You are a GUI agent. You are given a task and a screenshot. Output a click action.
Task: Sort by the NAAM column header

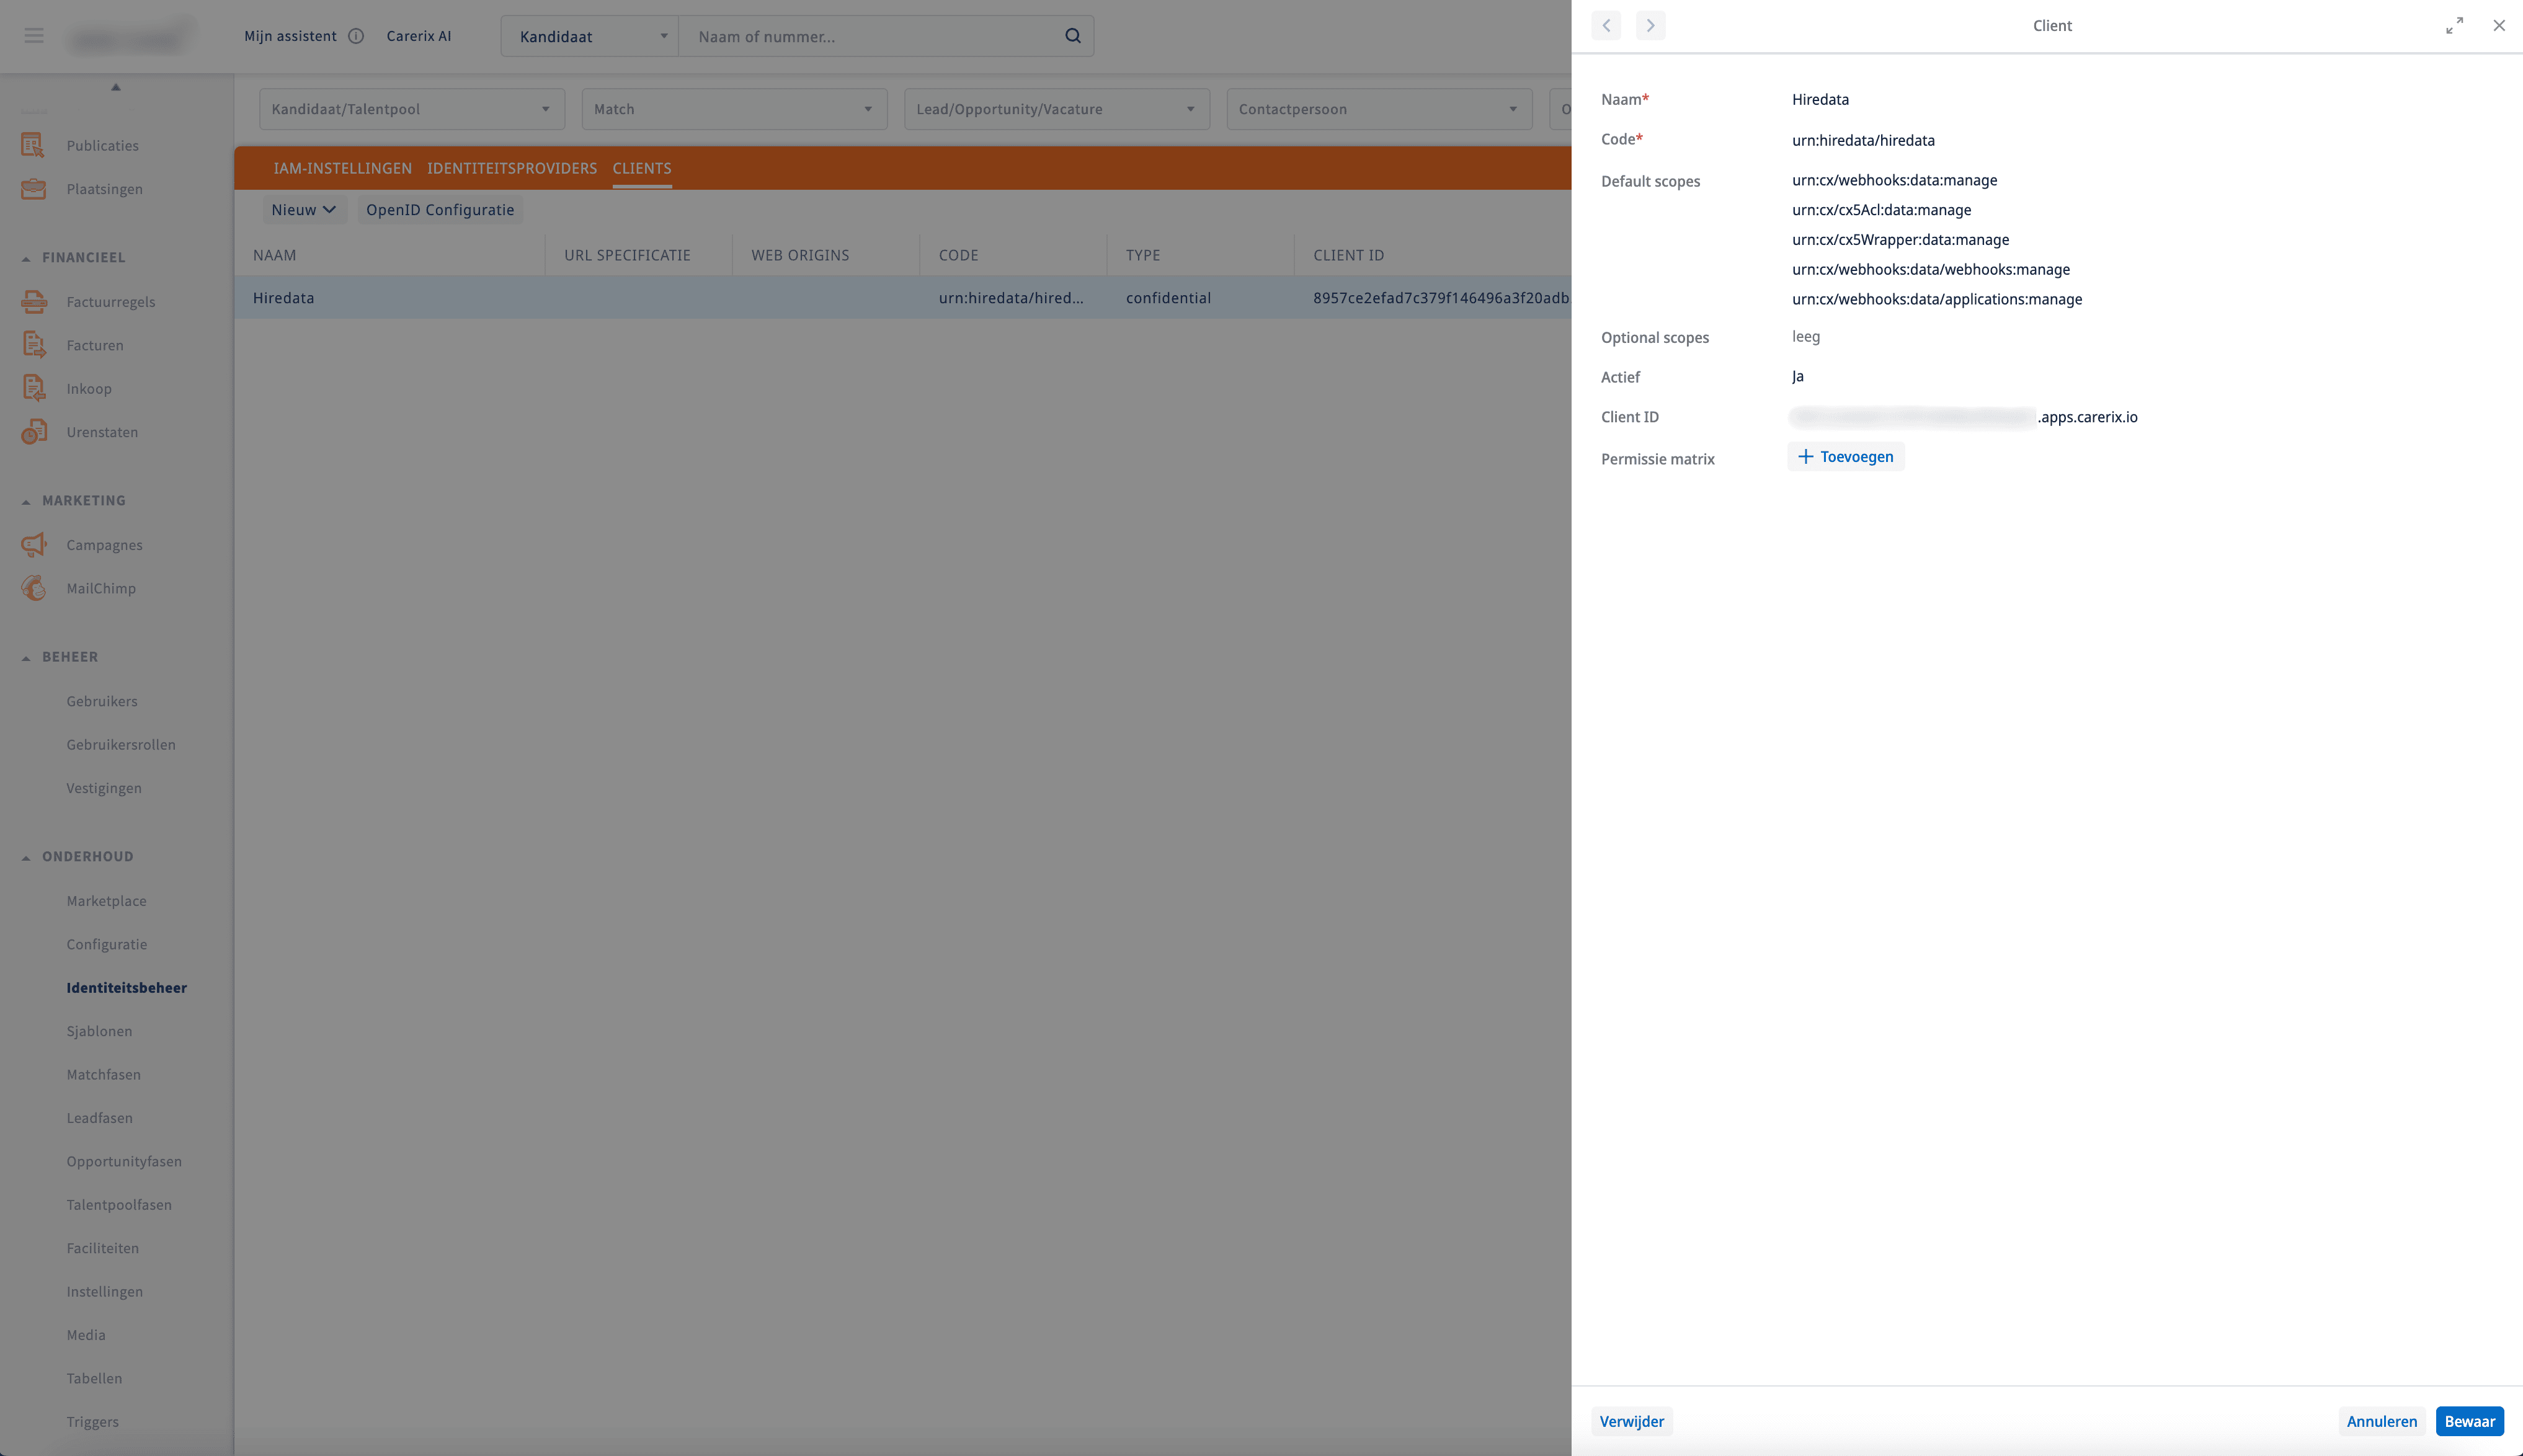pos(274,255)
